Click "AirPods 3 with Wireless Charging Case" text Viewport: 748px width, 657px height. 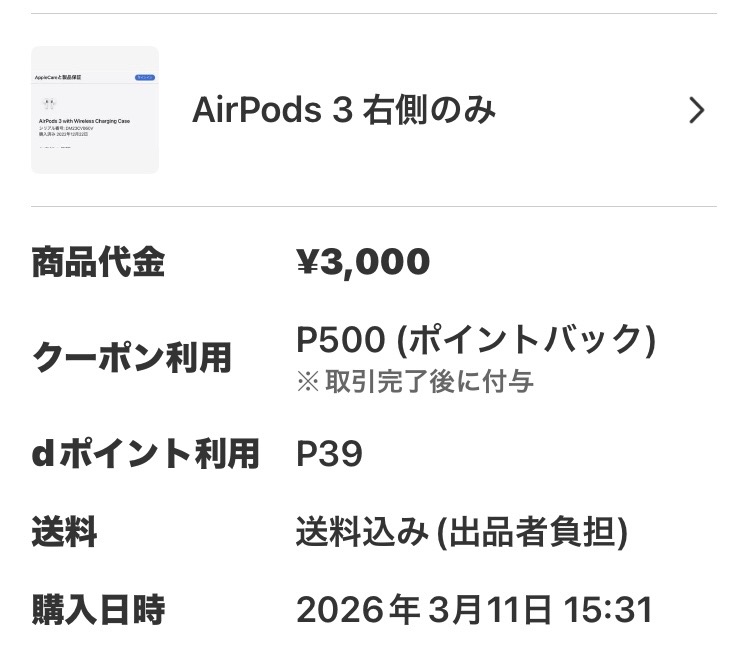pyautogui.click(x=84, y=121)
